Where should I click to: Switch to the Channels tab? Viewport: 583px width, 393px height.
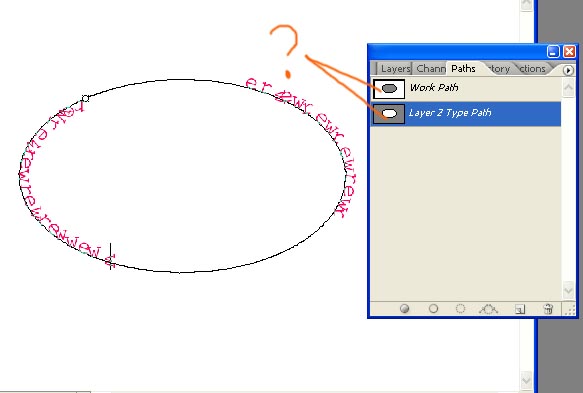[x=431, y=69]
